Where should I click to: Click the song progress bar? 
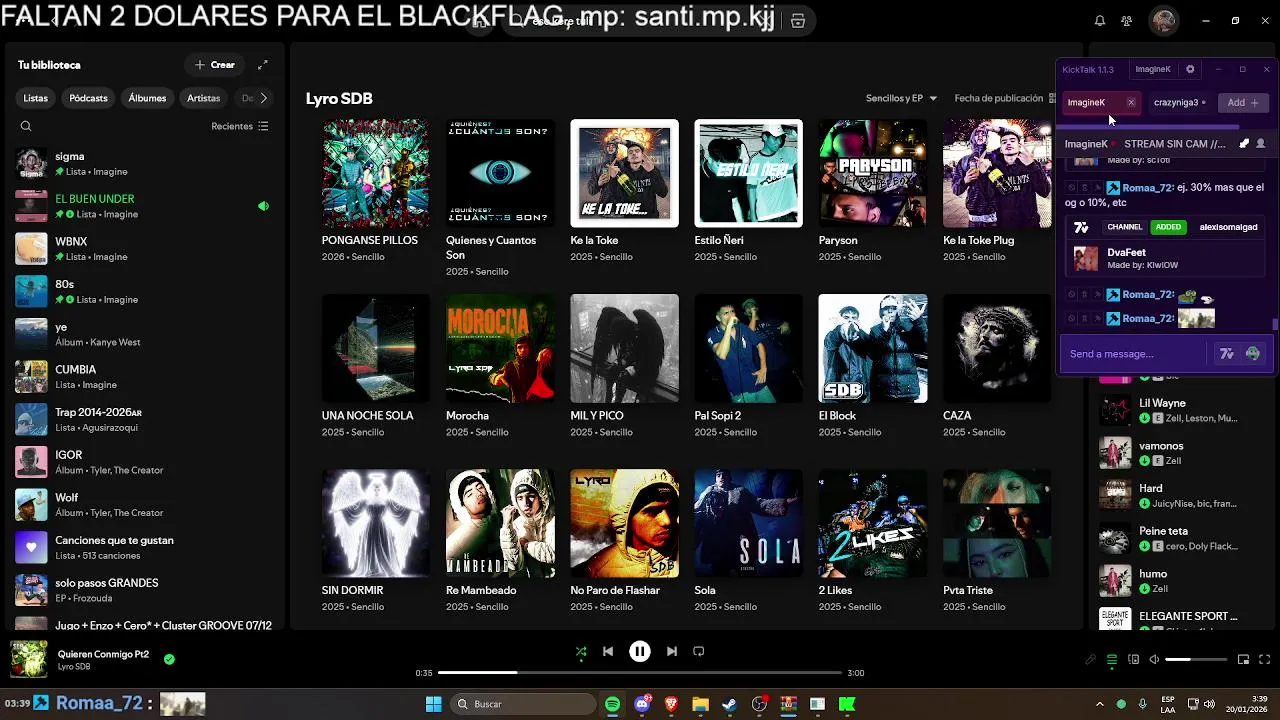tap(639, 673)
